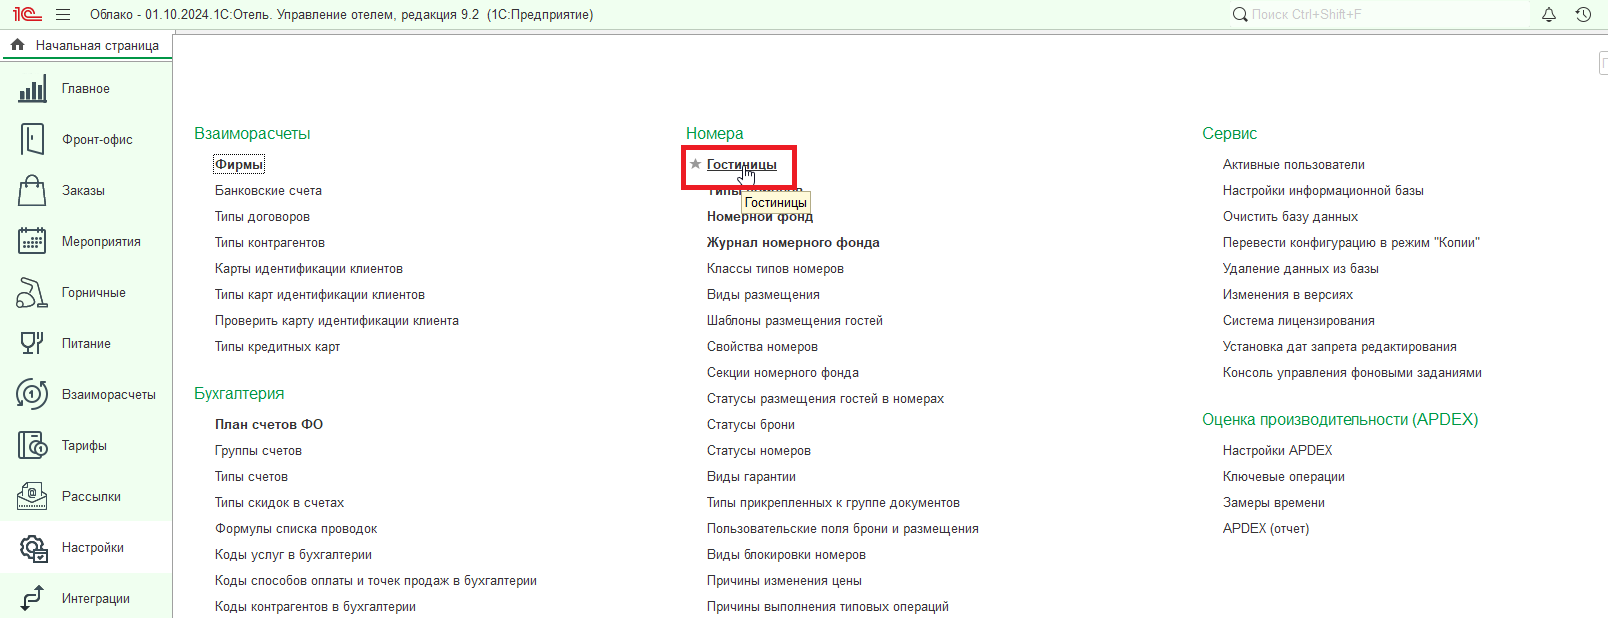This screenshot has height=618, width=1608.
Task: Select Фронт-офис section label
Action: pos(97,140)
